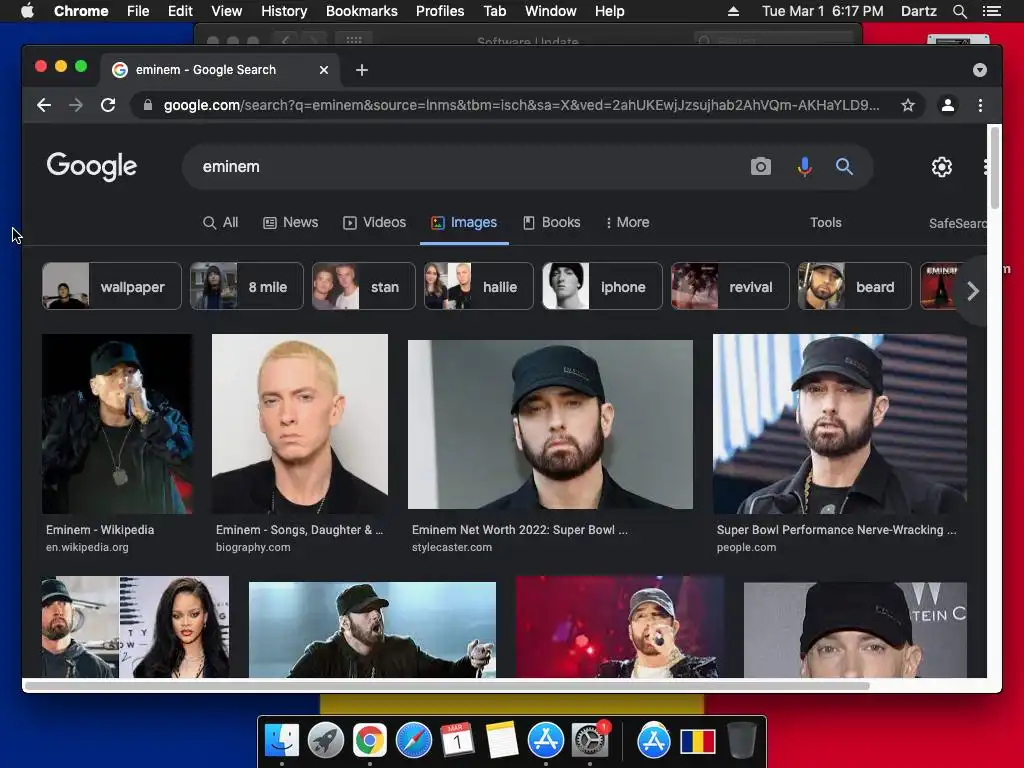This screenshot has width=1024, height=768.
Task: Open the stylecaster.com image thumbnail
Action: coord(550,424)
